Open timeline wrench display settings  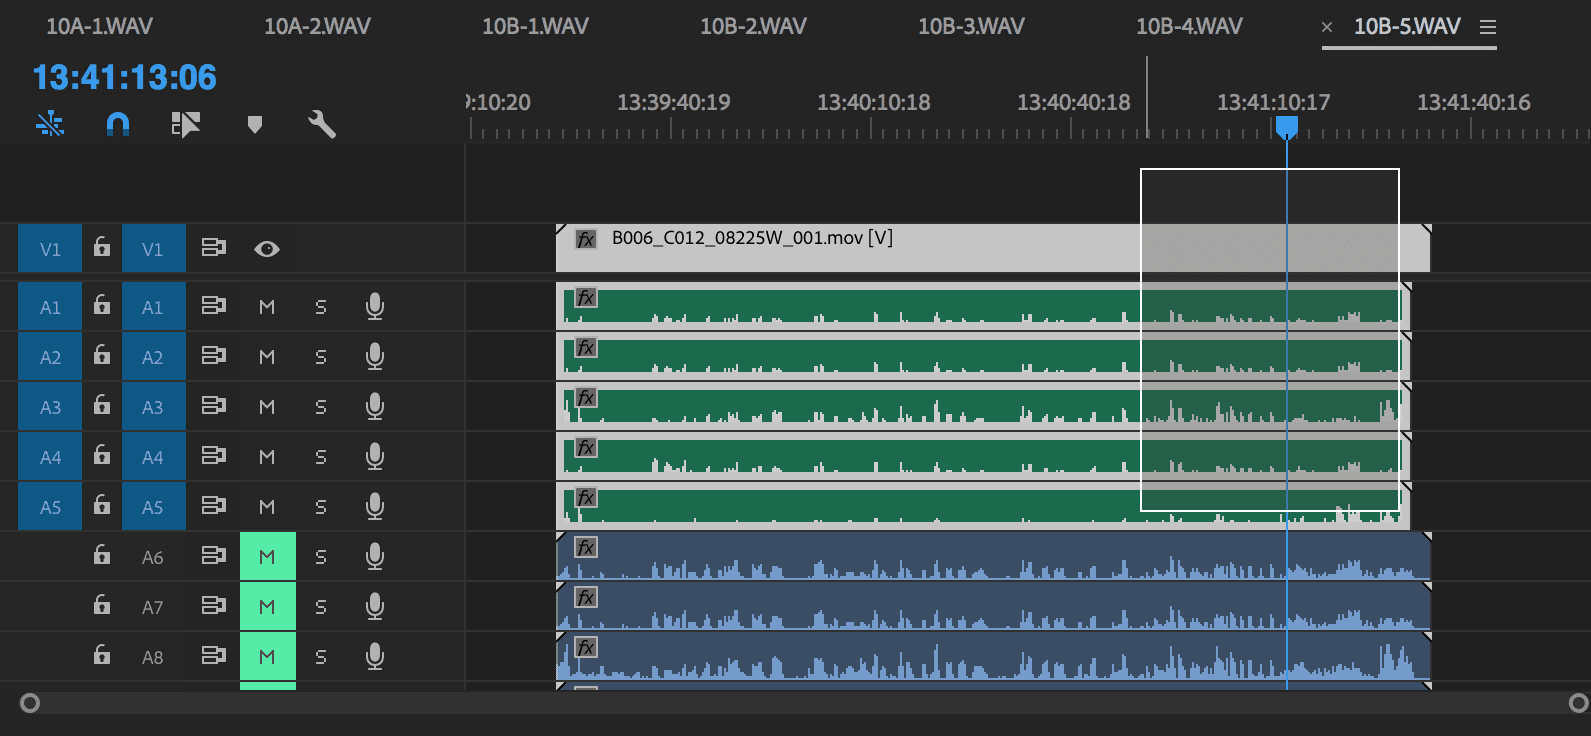coord(321,124)
